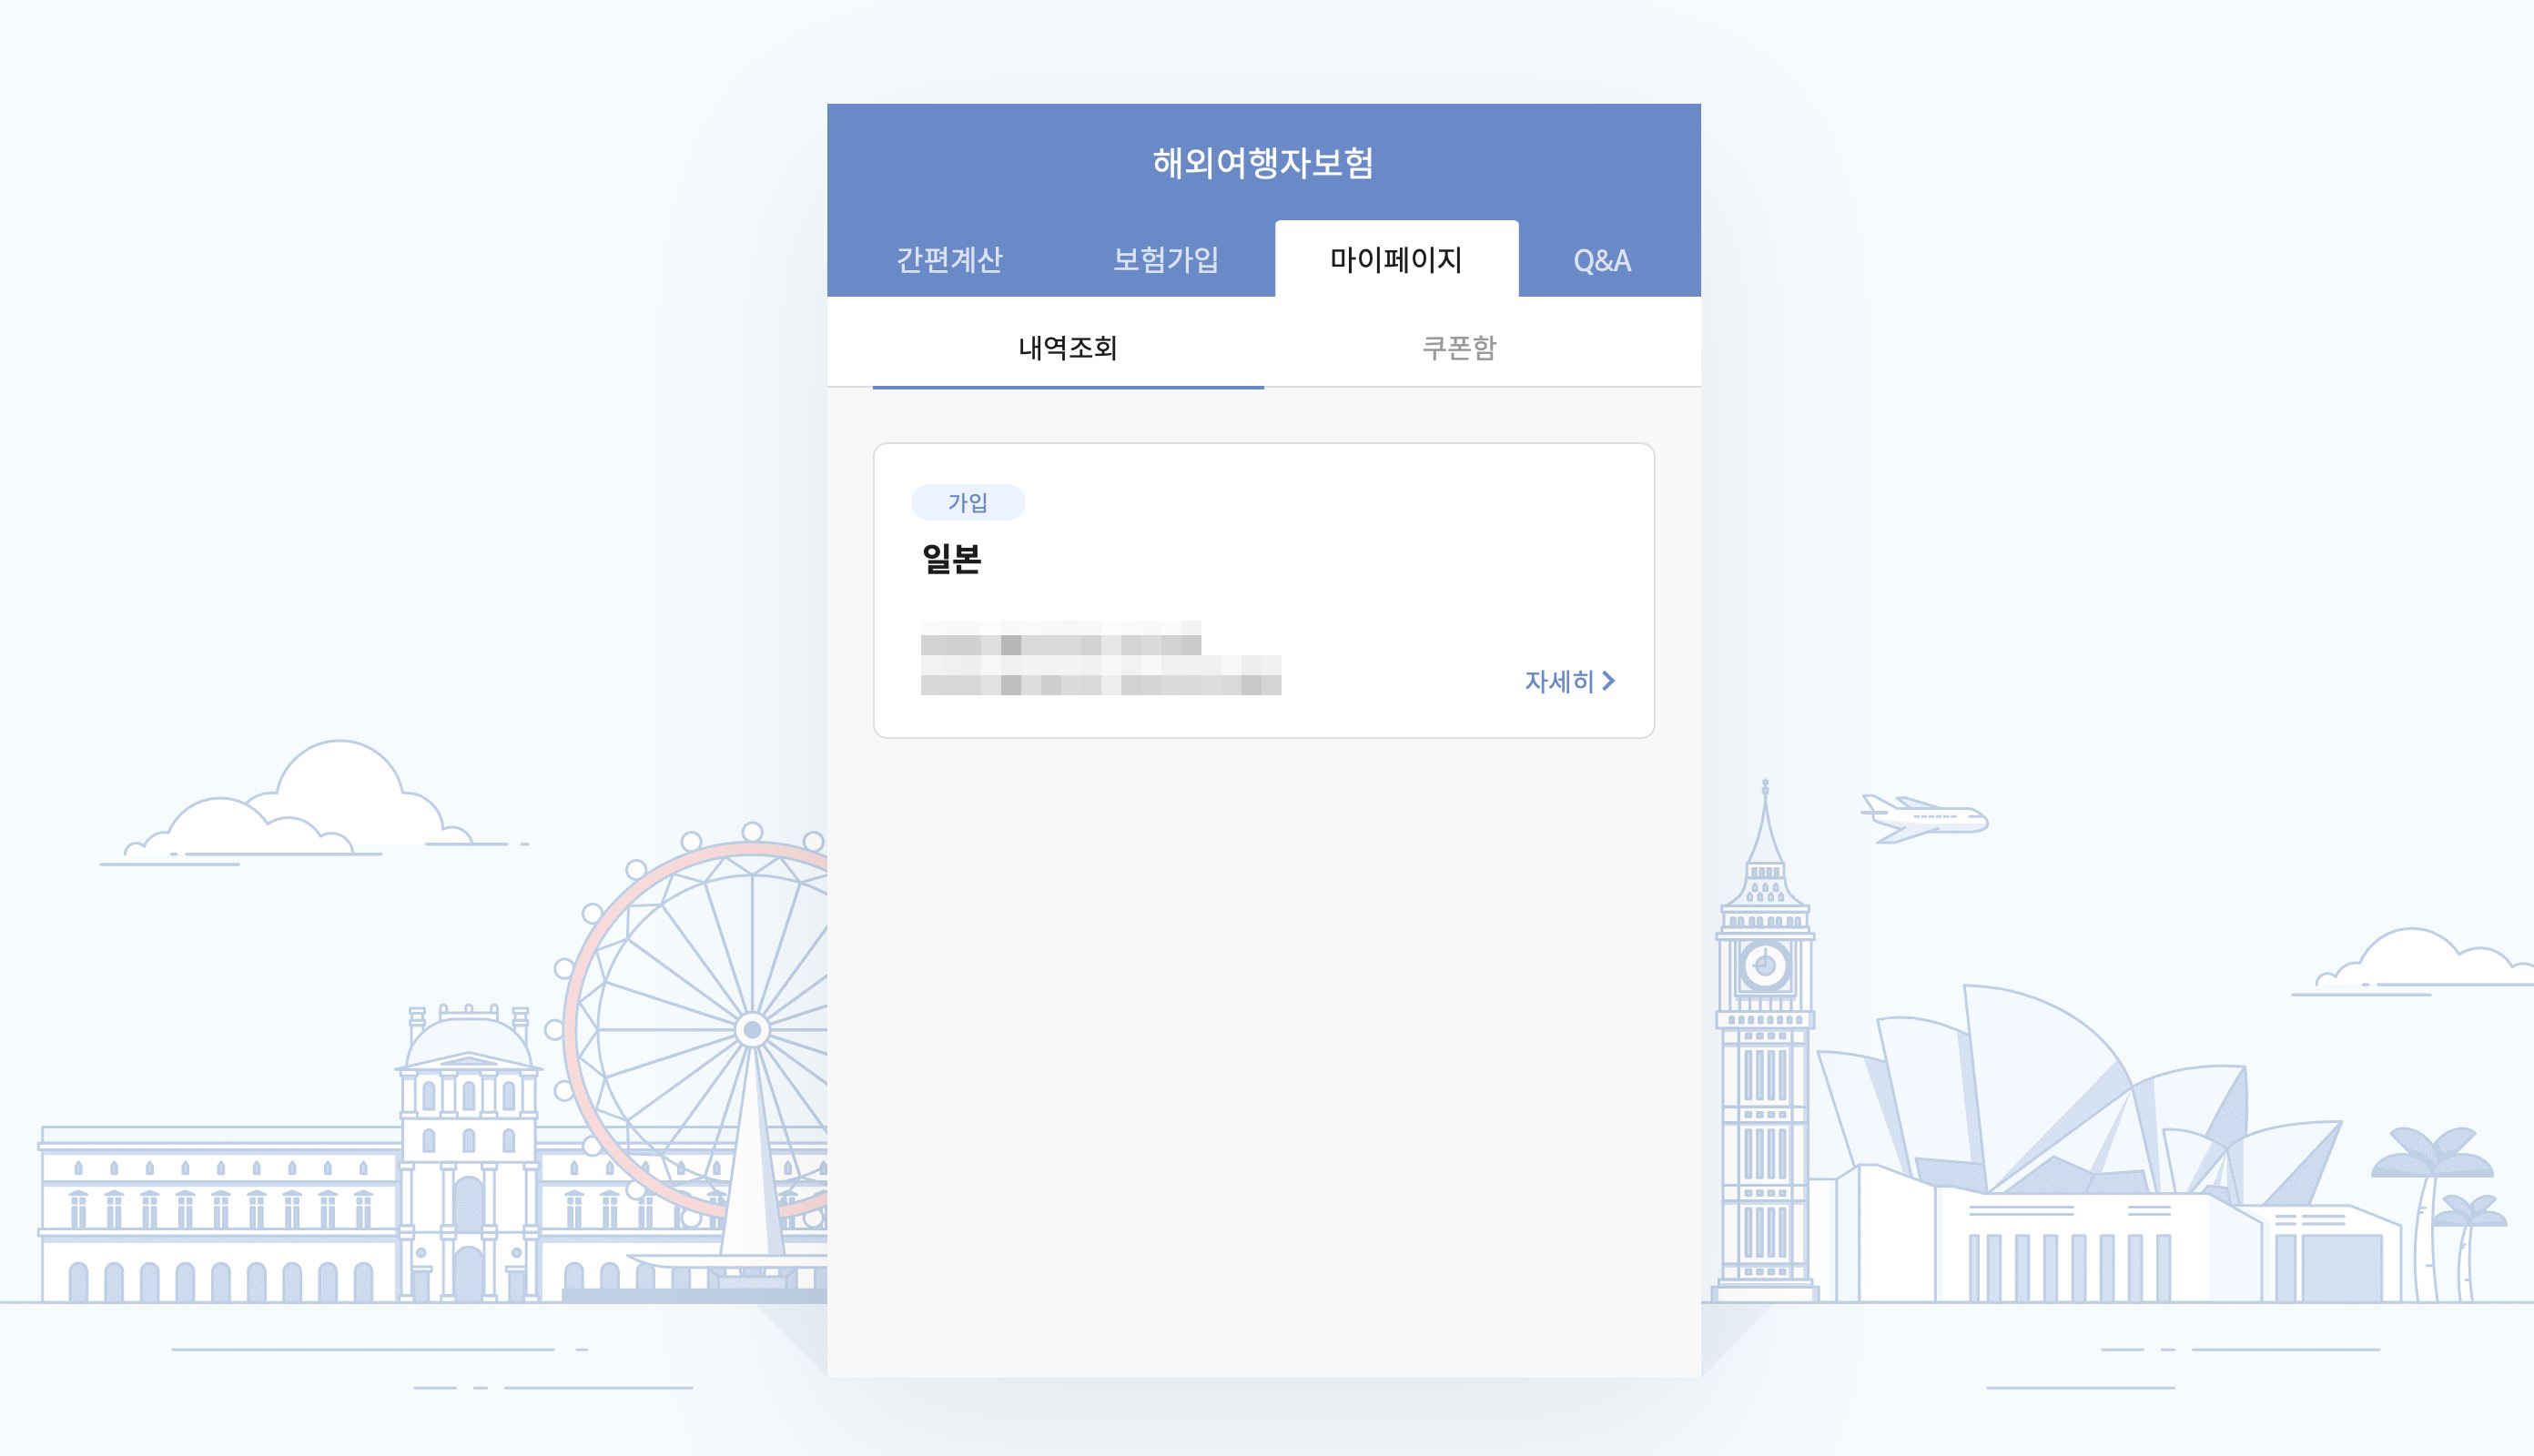Switch to the 보험가입 tab
Image resolution: width=2534 pixels, height=1456 pixels.
click(x=1165, y=260)
